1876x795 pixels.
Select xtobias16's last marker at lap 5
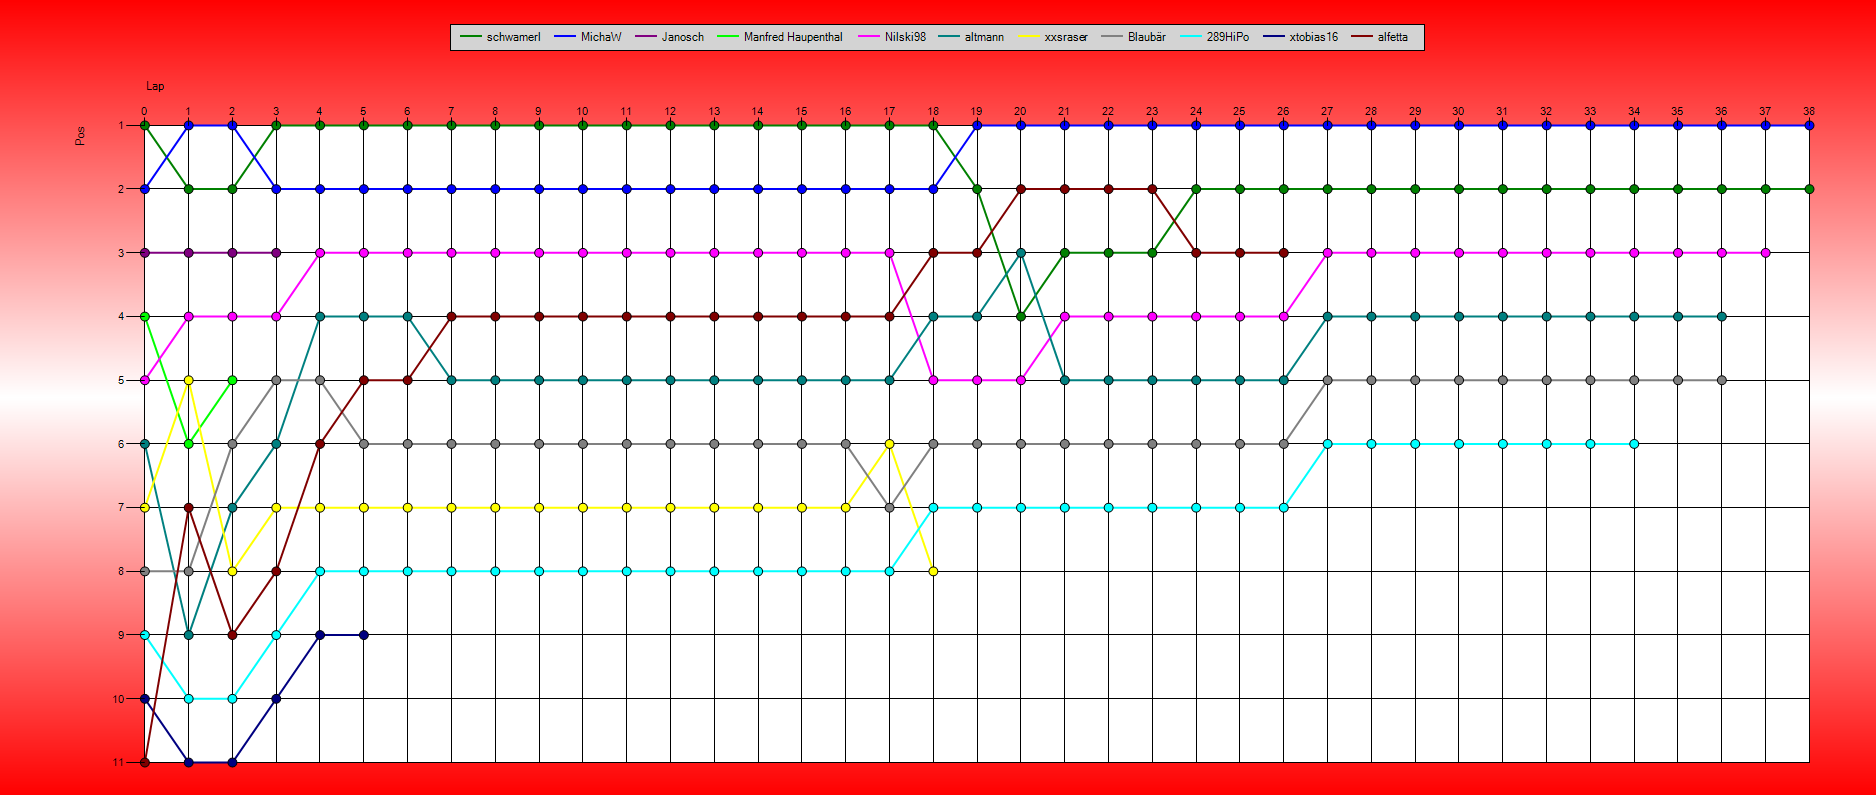(364, 635)
